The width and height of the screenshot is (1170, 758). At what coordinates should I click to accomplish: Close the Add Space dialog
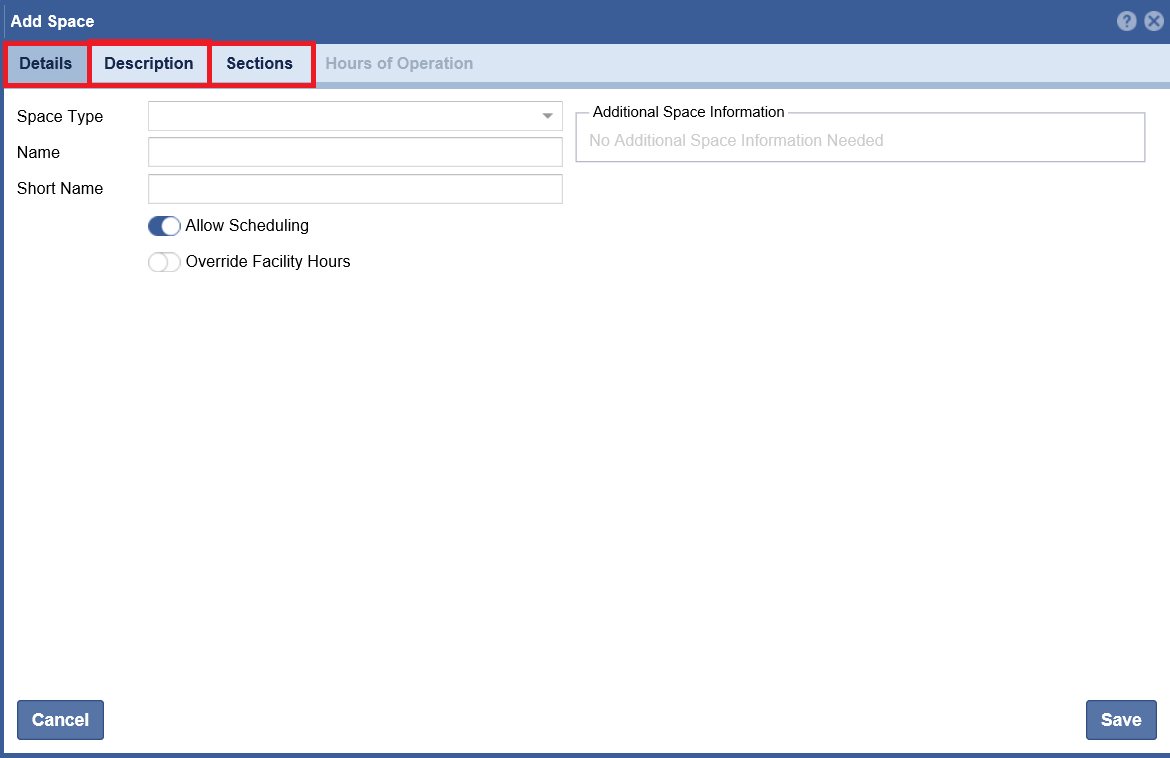coord(1154,21)
